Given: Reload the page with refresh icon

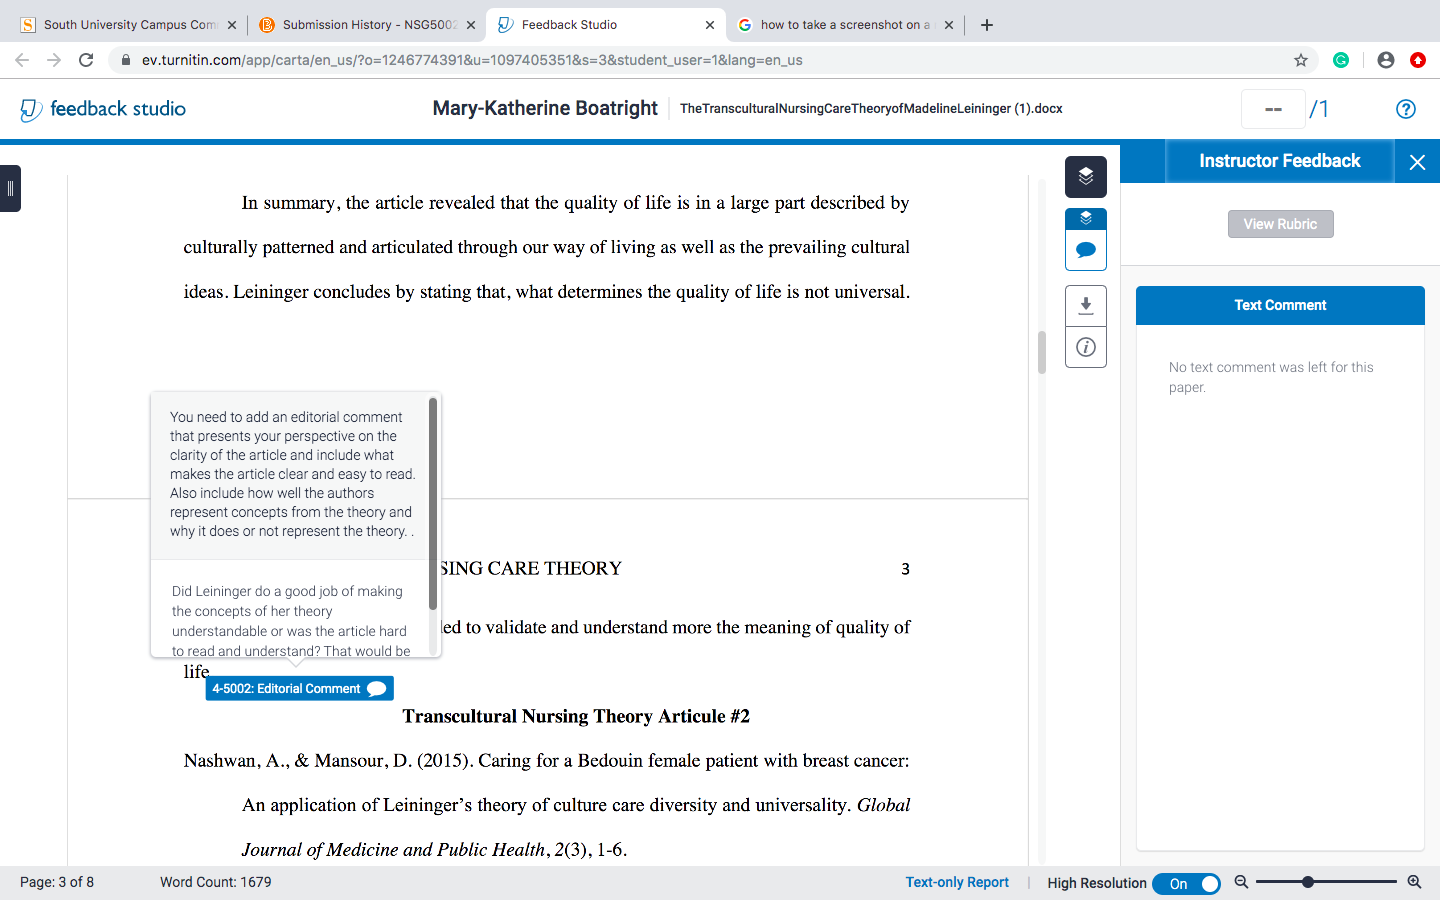Looking at the screenshot, I should pyautogui.click(x=86, y=60).
